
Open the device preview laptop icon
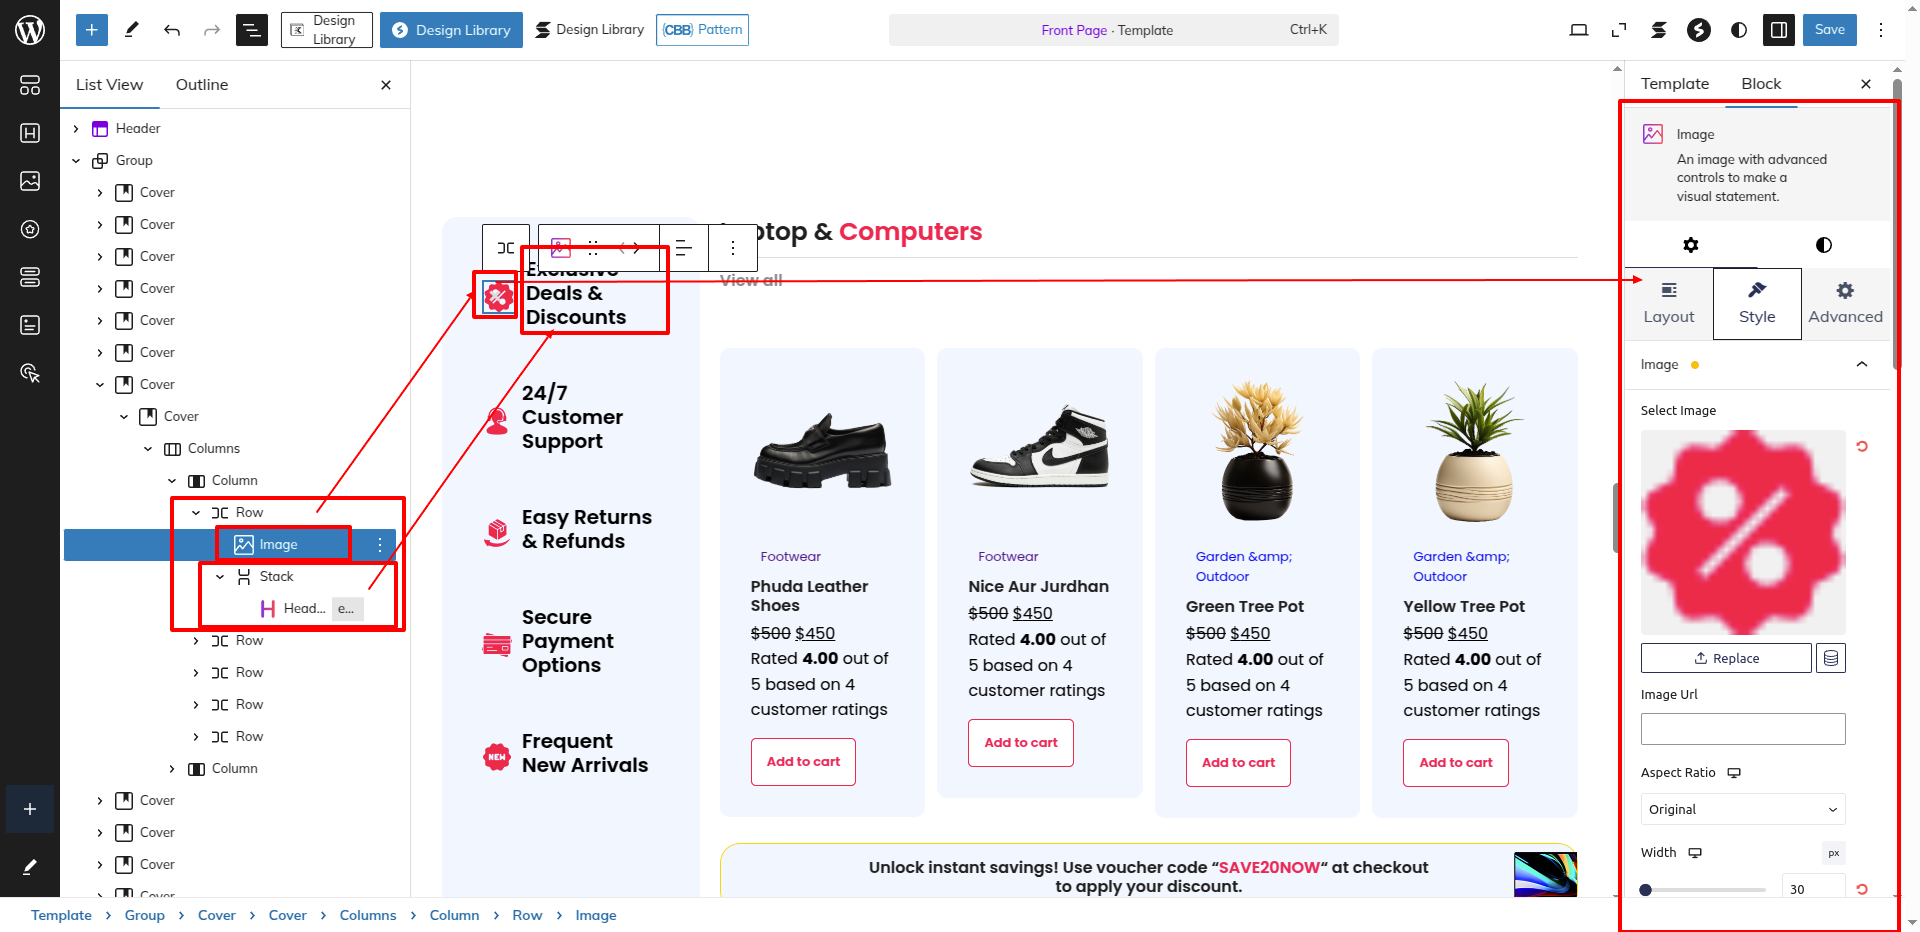click(x=1579, y=30)
